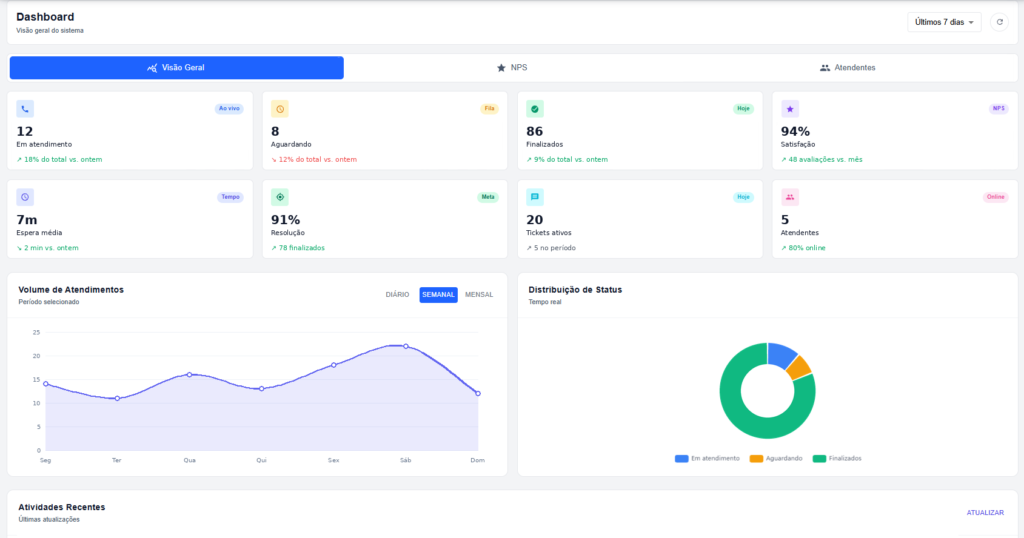Screen dimensions: 1024x538
Task: Click the ATUALIZAR link in Atividades Recentes
Action: pyautogui.click(x=985, y=513)
